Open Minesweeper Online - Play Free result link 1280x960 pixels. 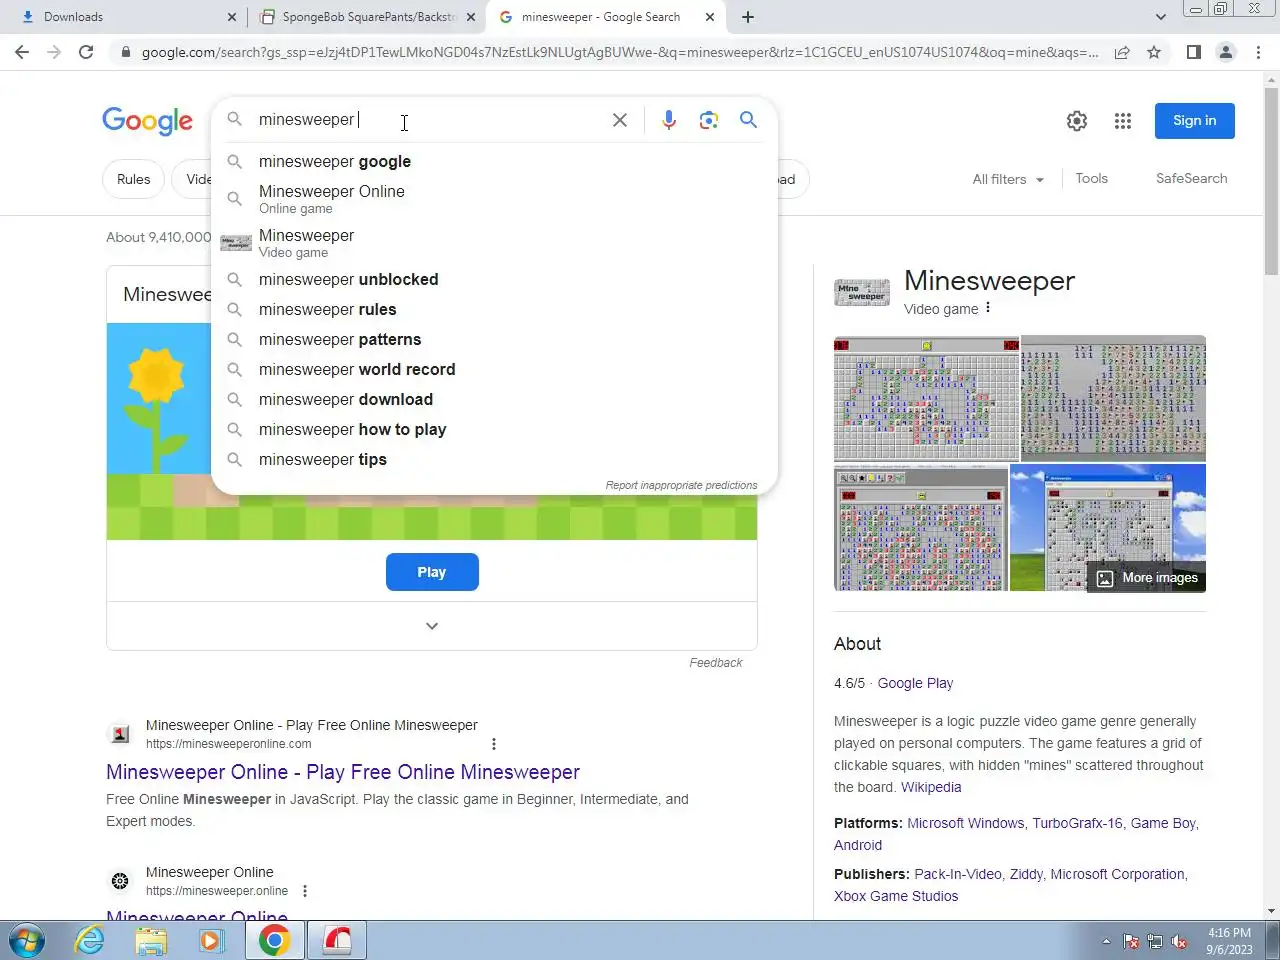(x=343, y=772)
